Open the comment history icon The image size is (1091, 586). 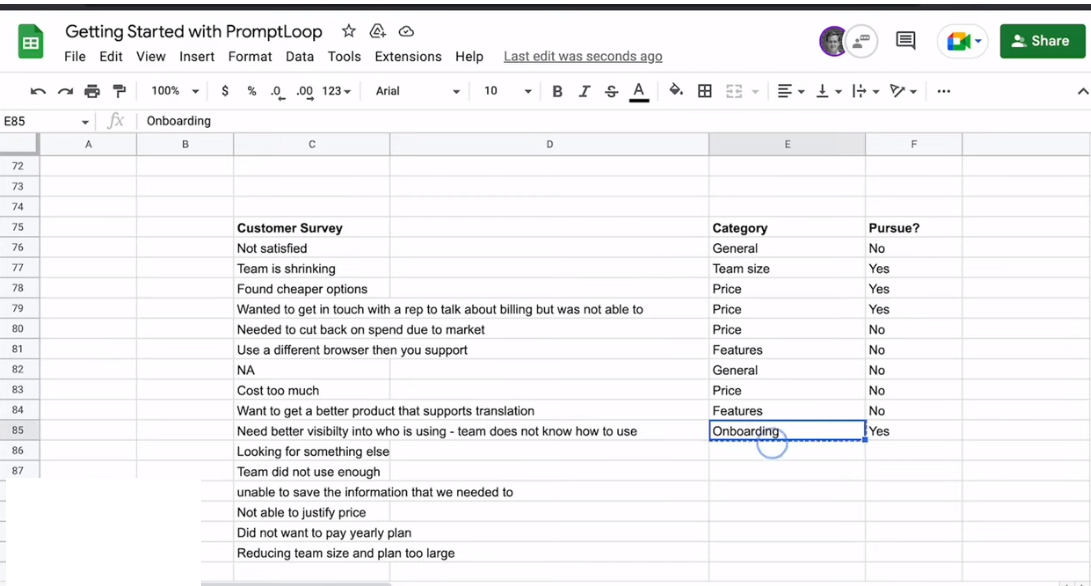906,41
